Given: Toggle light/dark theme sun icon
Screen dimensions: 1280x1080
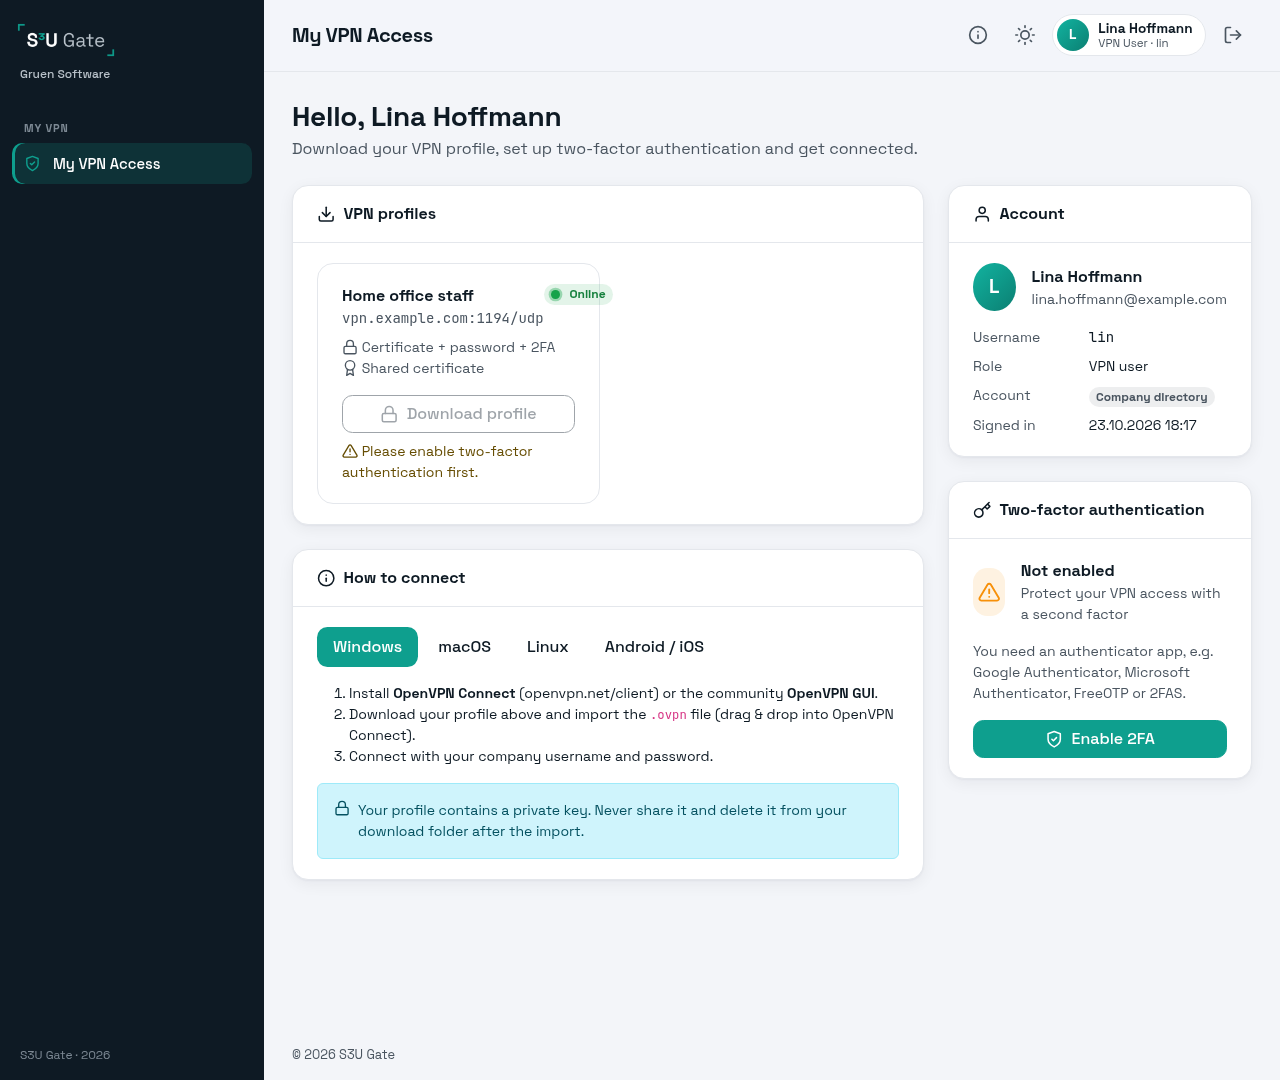Looking at the screenshot, I should click(x=1025, y=35).
